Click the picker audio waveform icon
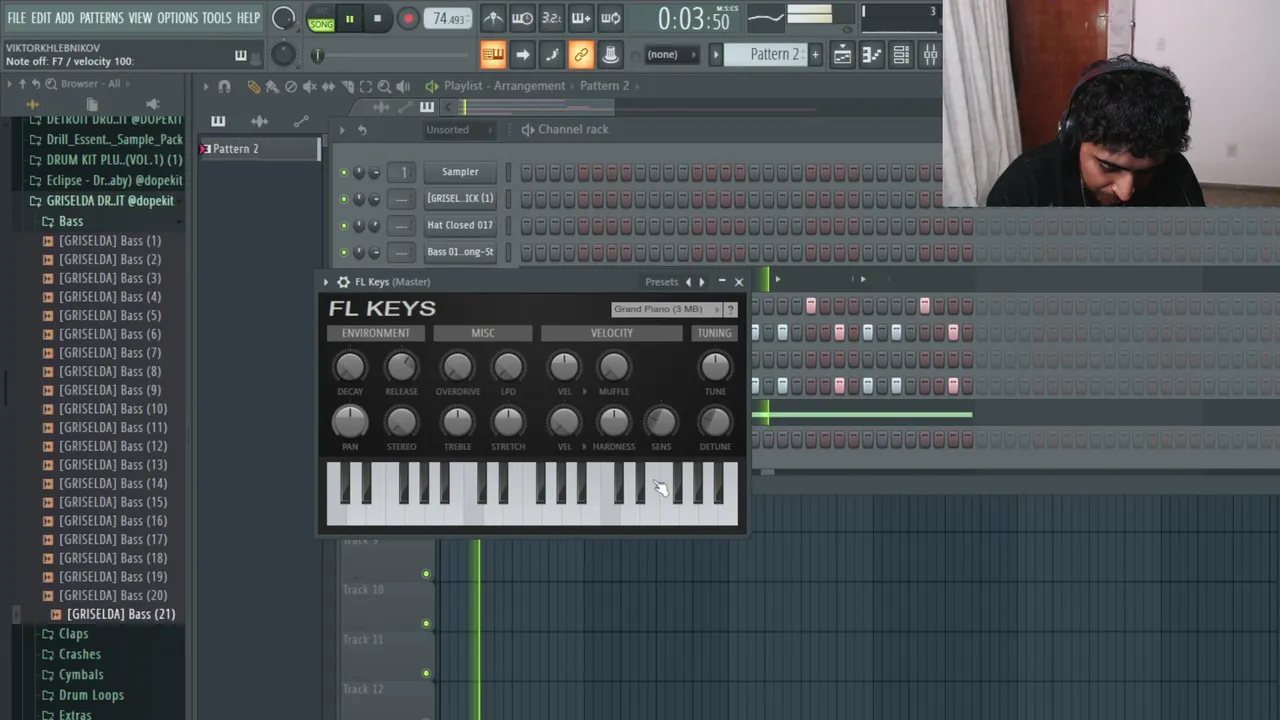Screen dimensions: 1280x720 [259, 121]
